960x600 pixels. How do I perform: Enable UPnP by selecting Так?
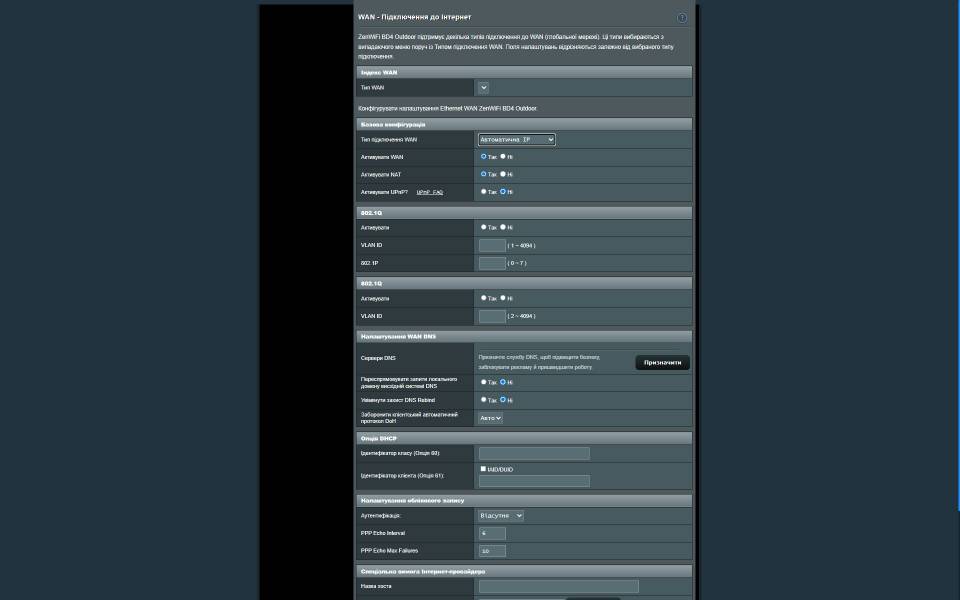tap(484, 192)
